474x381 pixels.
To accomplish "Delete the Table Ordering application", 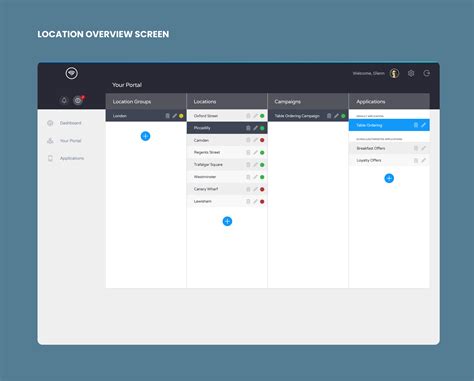I will coord(416,125).
